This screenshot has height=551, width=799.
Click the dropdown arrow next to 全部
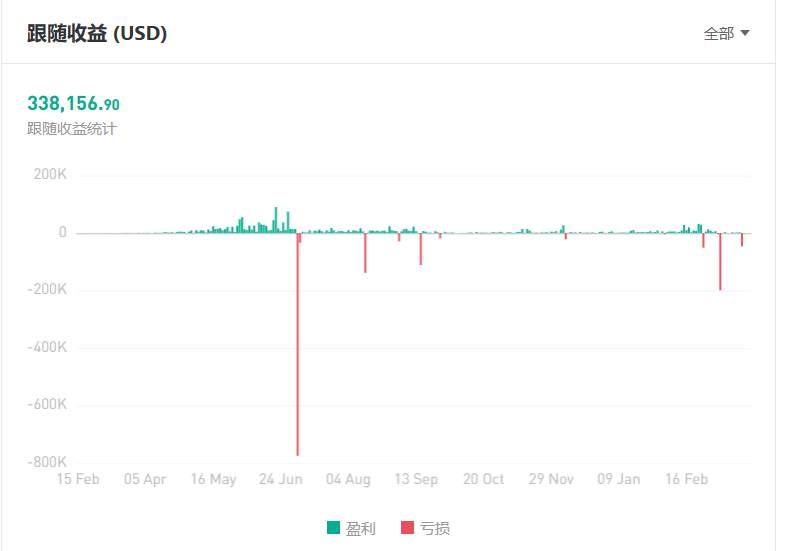(x=744, y=33)
